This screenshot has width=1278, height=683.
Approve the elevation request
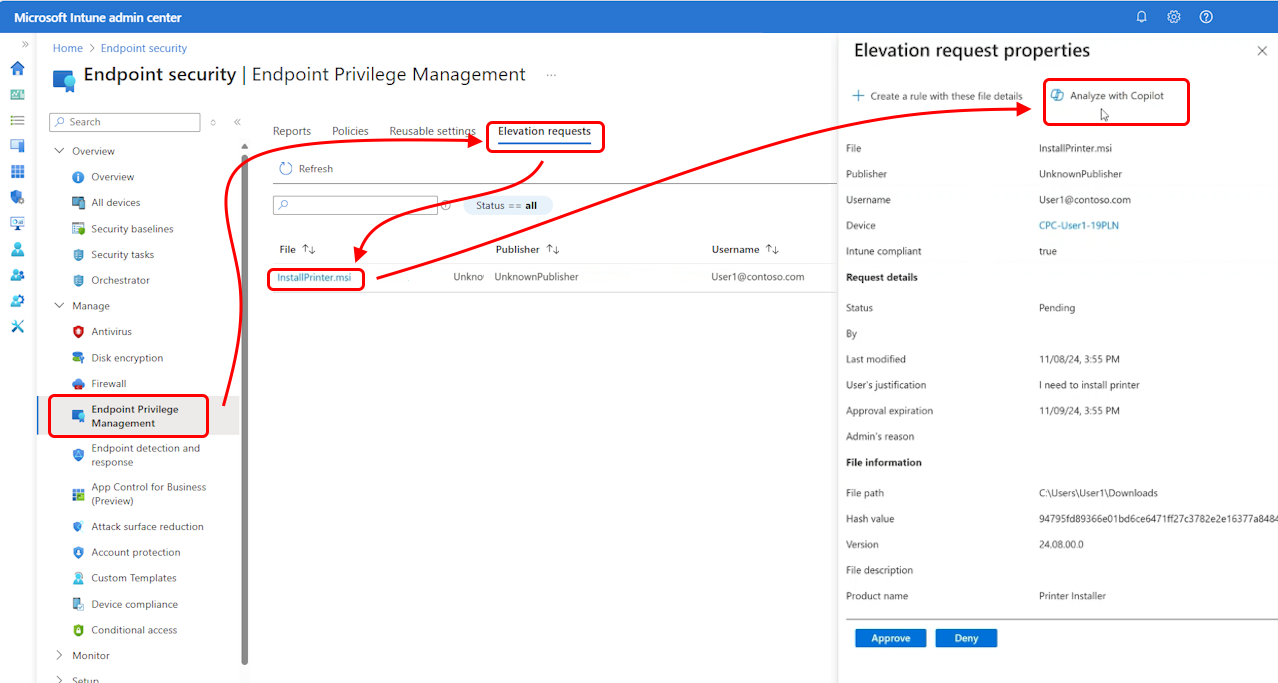coord(891,638)
